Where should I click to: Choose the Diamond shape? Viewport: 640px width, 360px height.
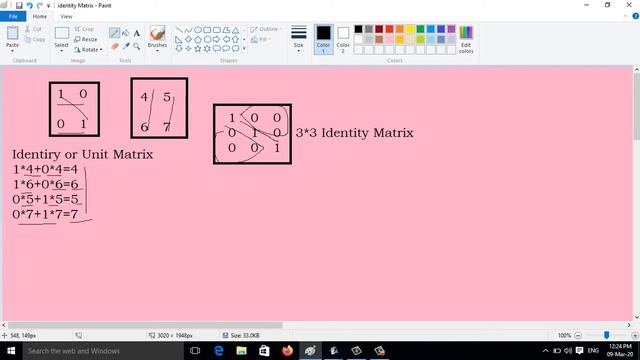coord(188,40)
